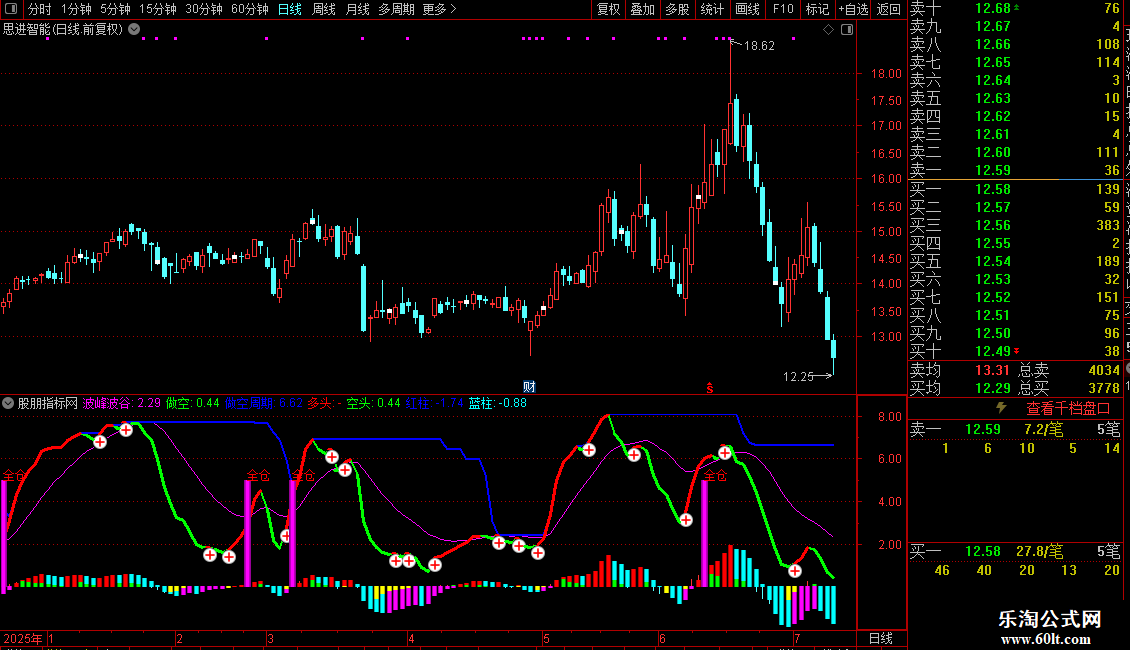Image resolution: width=1130 pixels, height=650 pixels.
Task: Activate the 画线 drawing tools
Action: pyautogui.click(x=747, y=9)
